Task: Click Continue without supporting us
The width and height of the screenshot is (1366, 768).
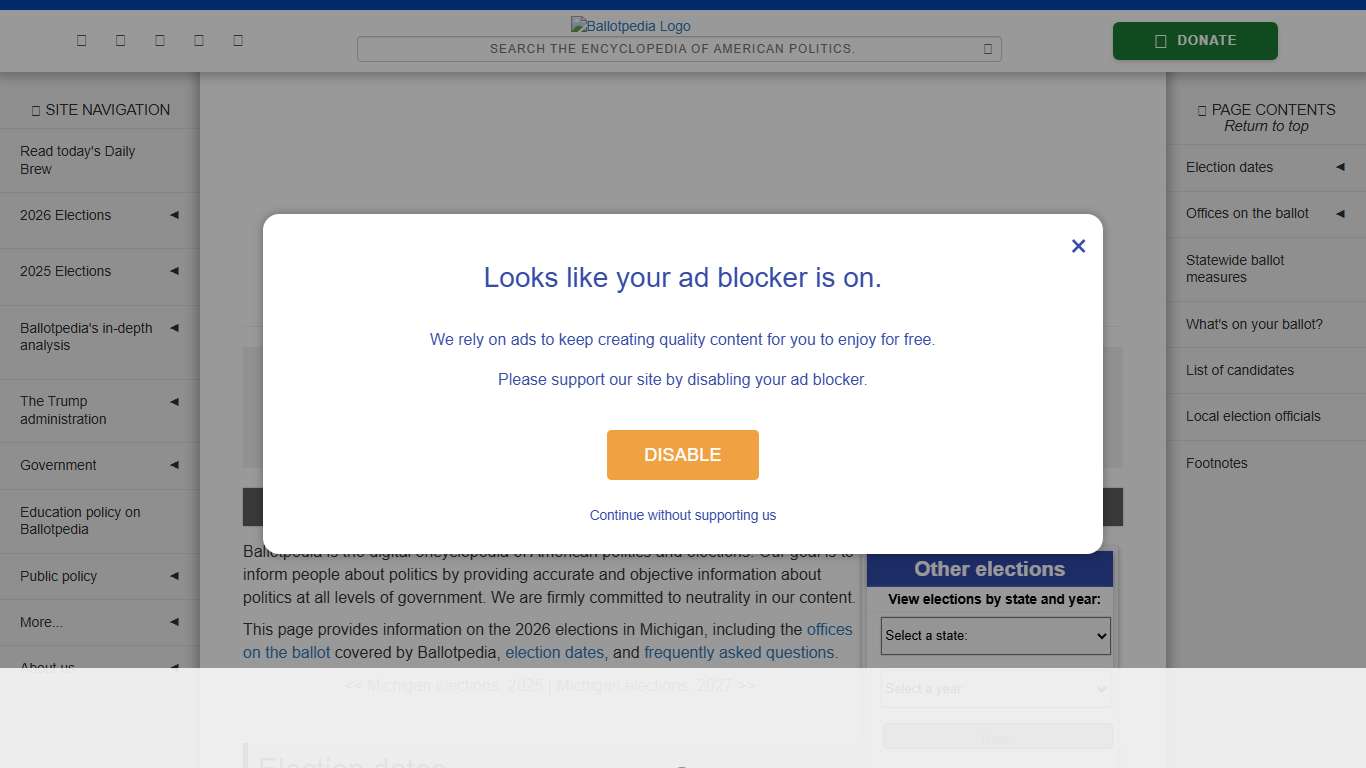Action: 683,515
